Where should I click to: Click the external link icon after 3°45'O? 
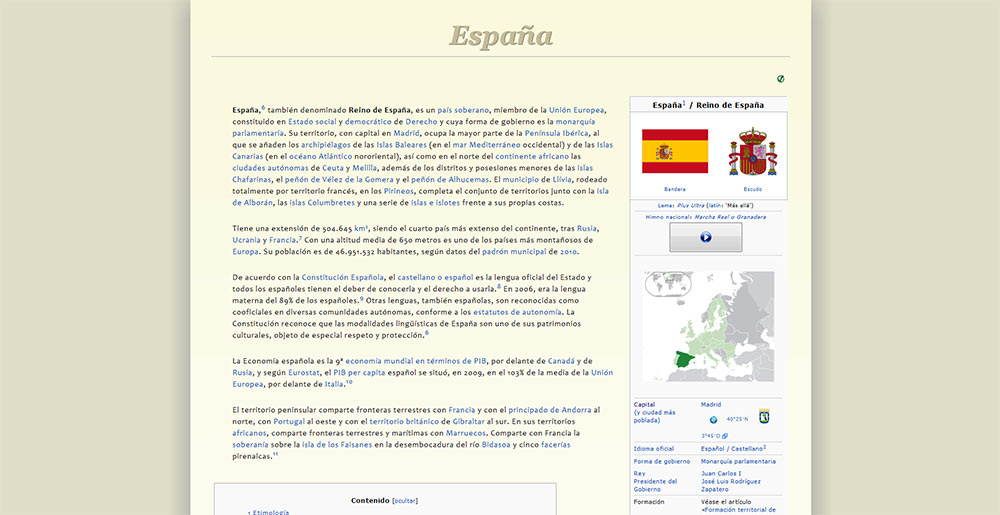point(725,436)
